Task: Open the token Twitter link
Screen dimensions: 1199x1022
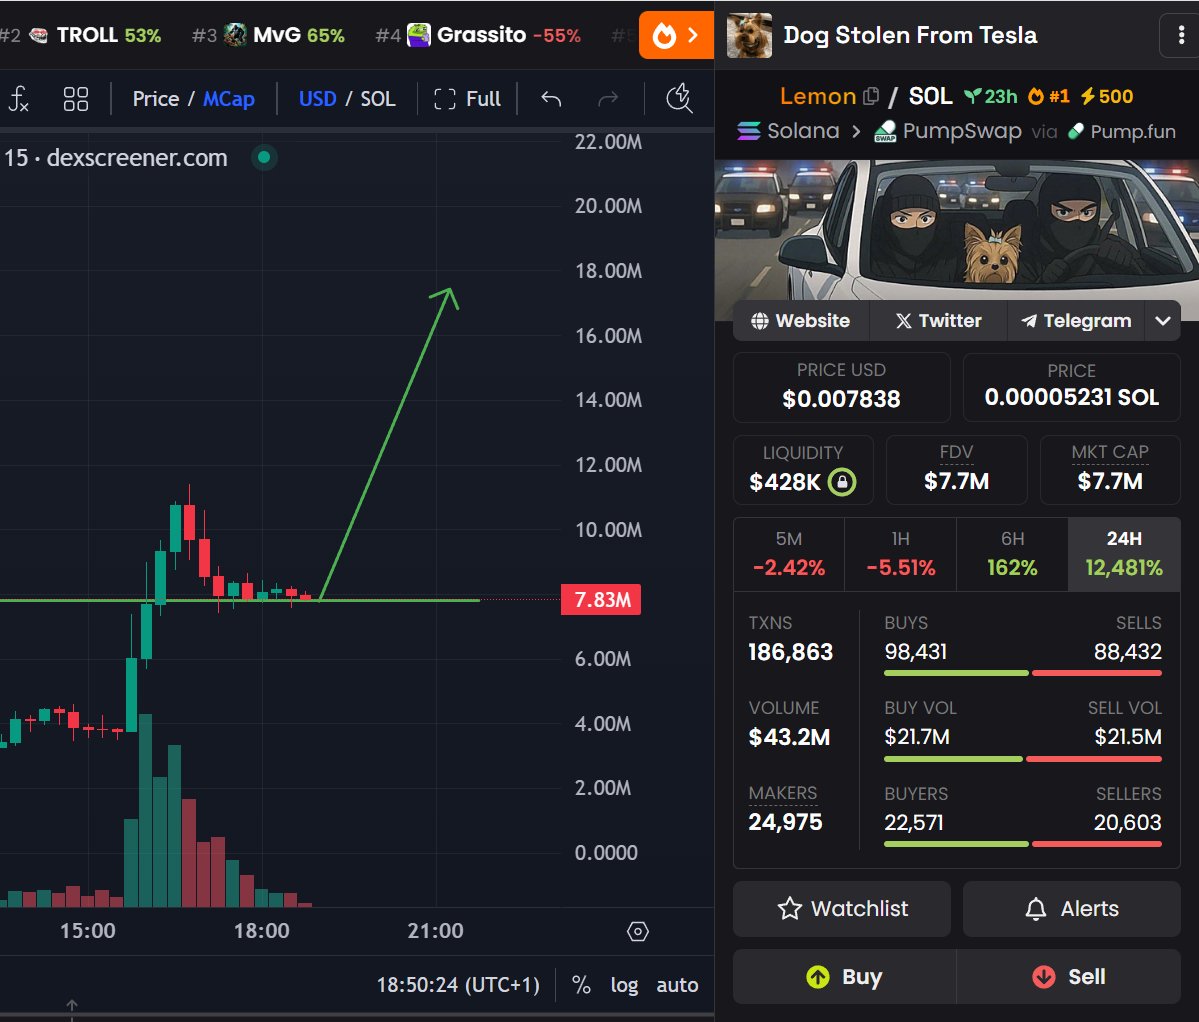Action: (x=938, y=321)
